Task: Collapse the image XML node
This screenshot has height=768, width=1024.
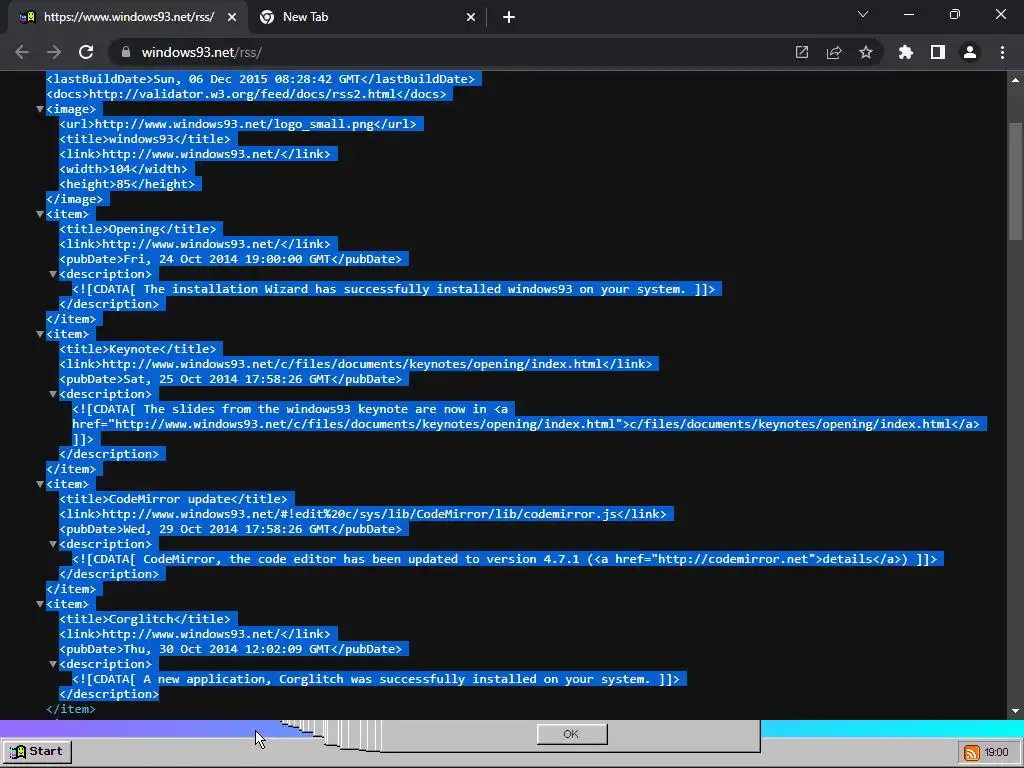Action: pyautogui.click(x=40, y=109)
